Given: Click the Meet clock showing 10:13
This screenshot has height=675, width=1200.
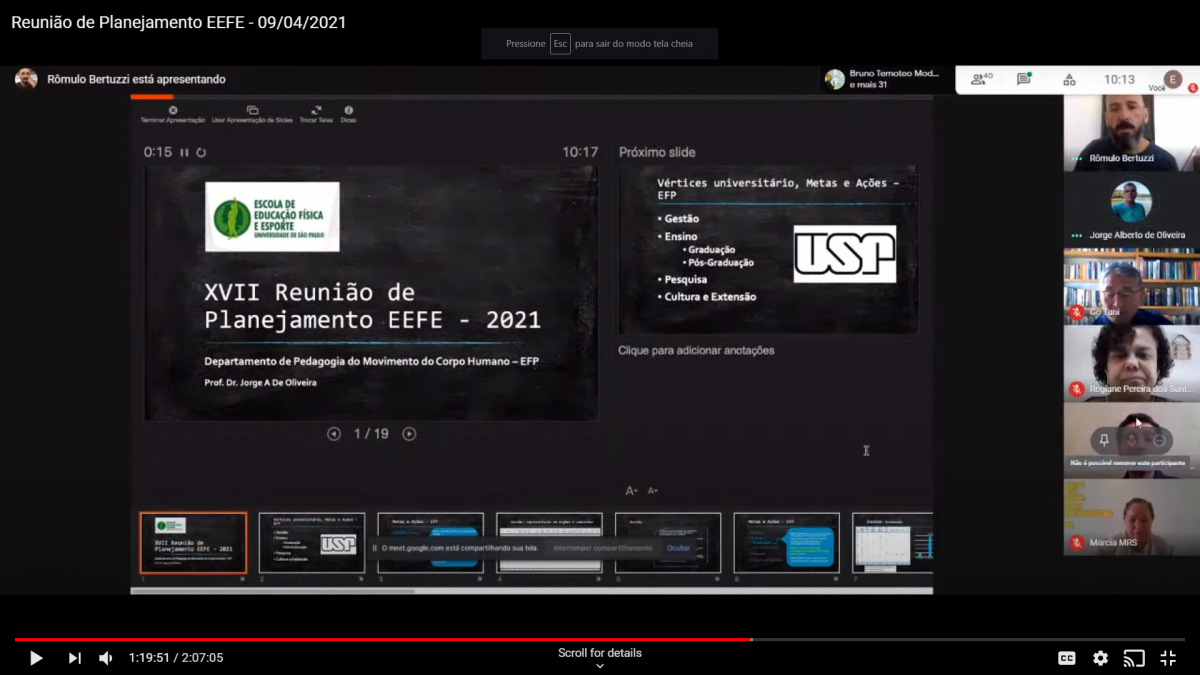Looking at the screenshot, I should 1119,79.
